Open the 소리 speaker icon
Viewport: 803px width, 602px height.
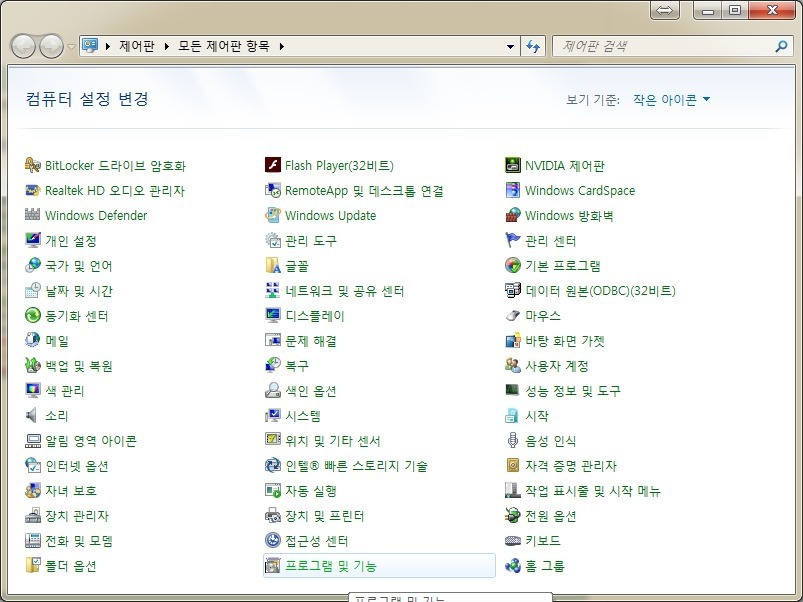(33, 415)
